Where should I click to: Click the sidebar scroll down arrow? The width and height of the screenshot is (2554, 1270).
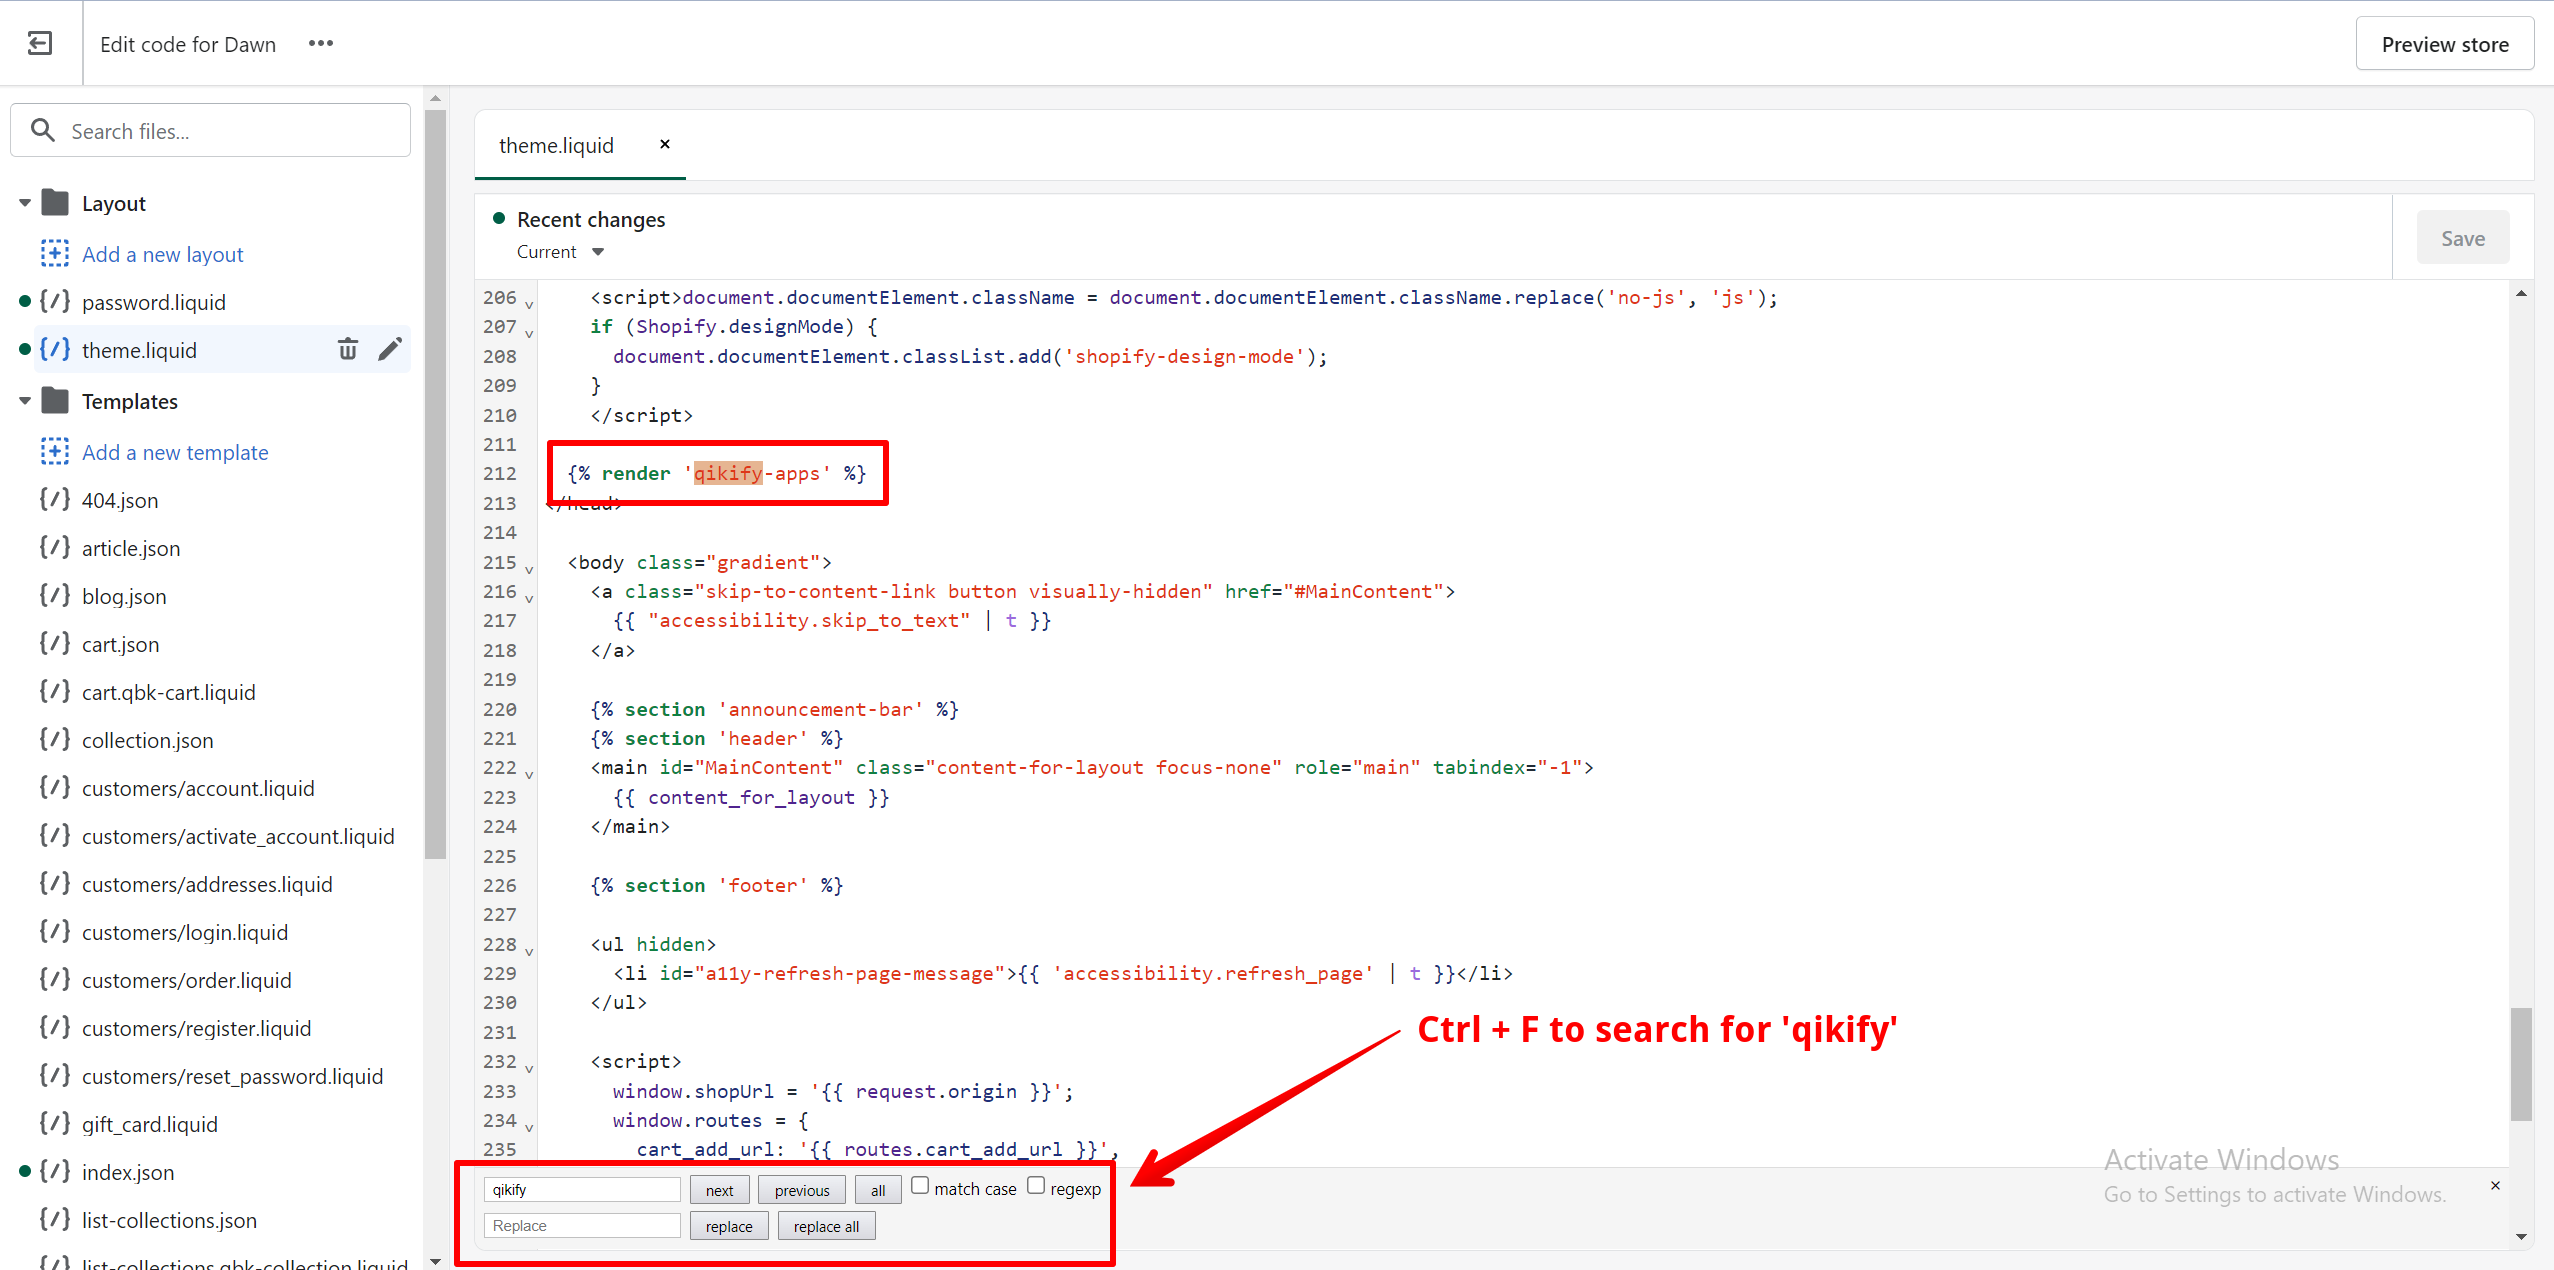[435, 1261]
